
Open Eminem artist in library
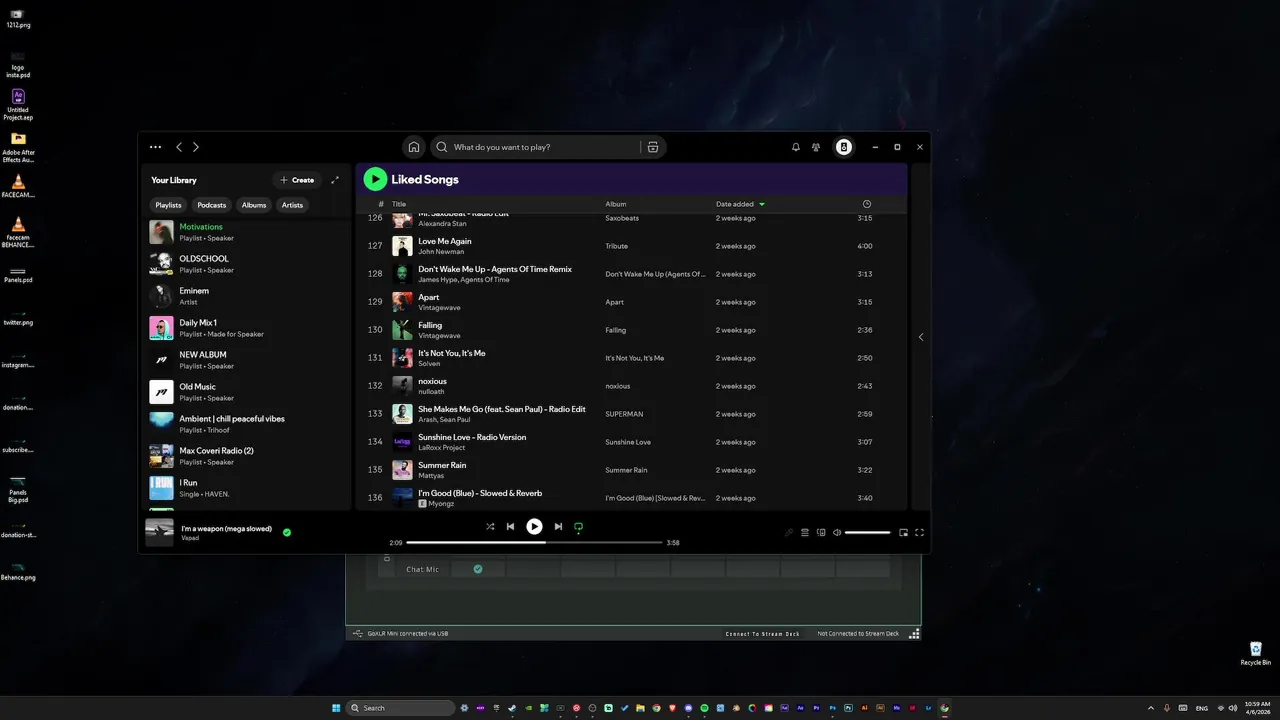(247, 296)
